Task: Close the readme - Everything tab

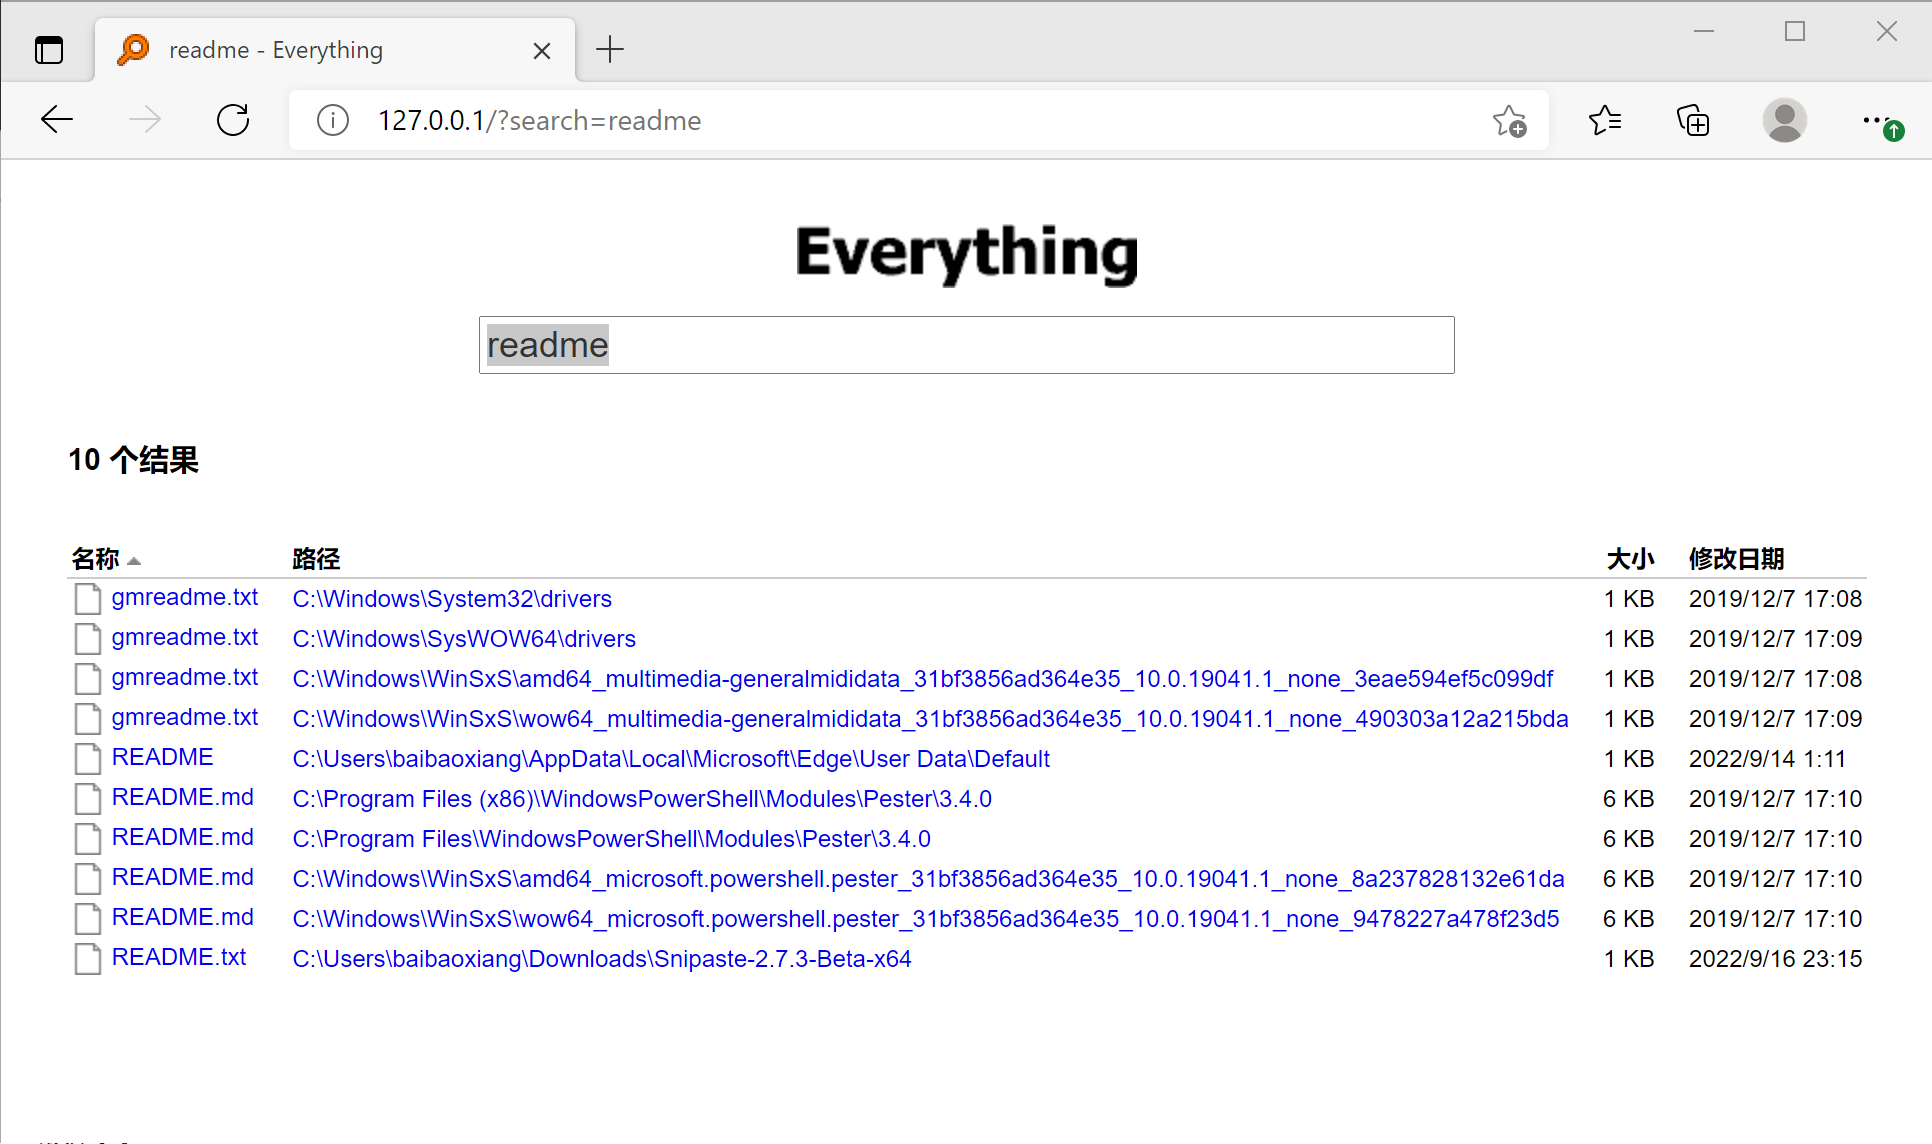Action: pos(542,50)
